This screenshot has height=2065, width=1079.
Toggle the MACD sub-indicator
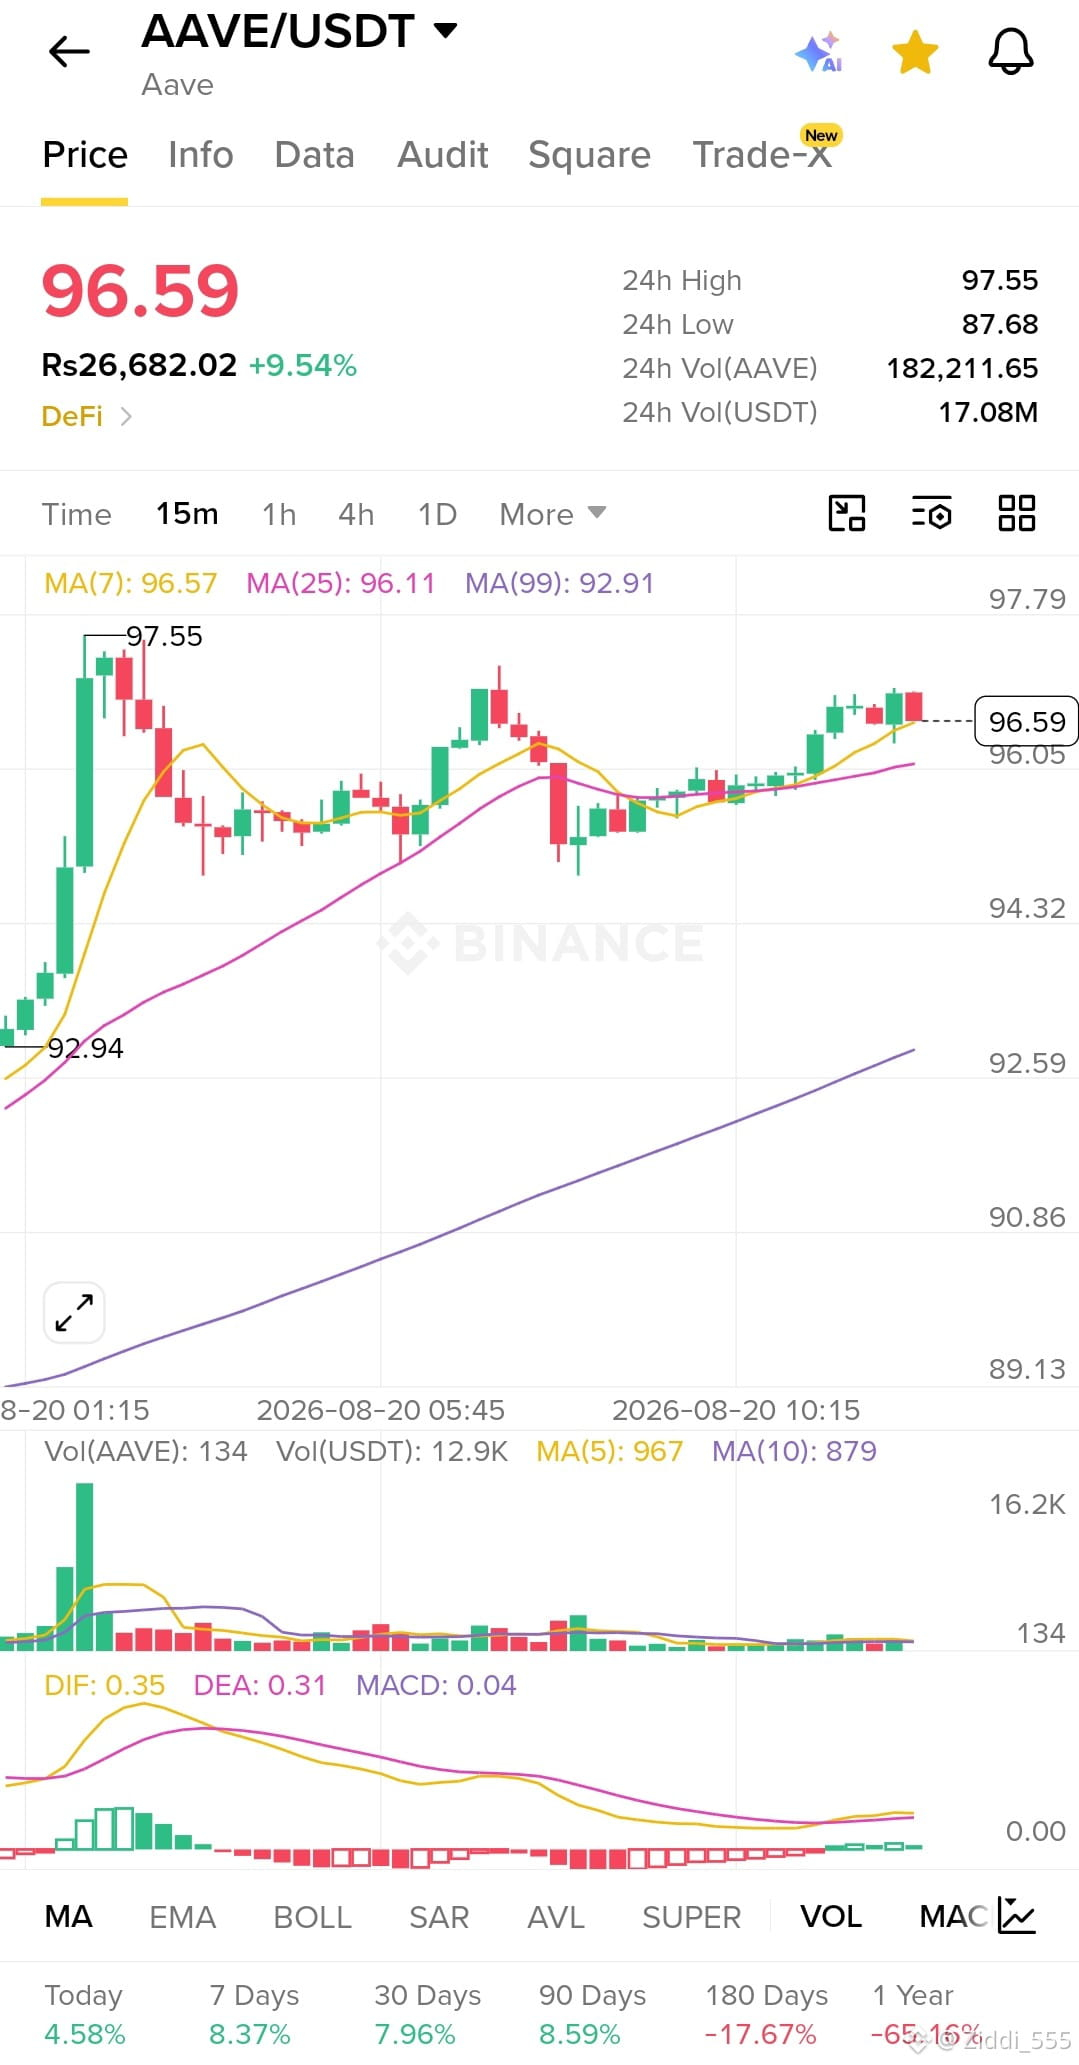(x=955, y=1917)
